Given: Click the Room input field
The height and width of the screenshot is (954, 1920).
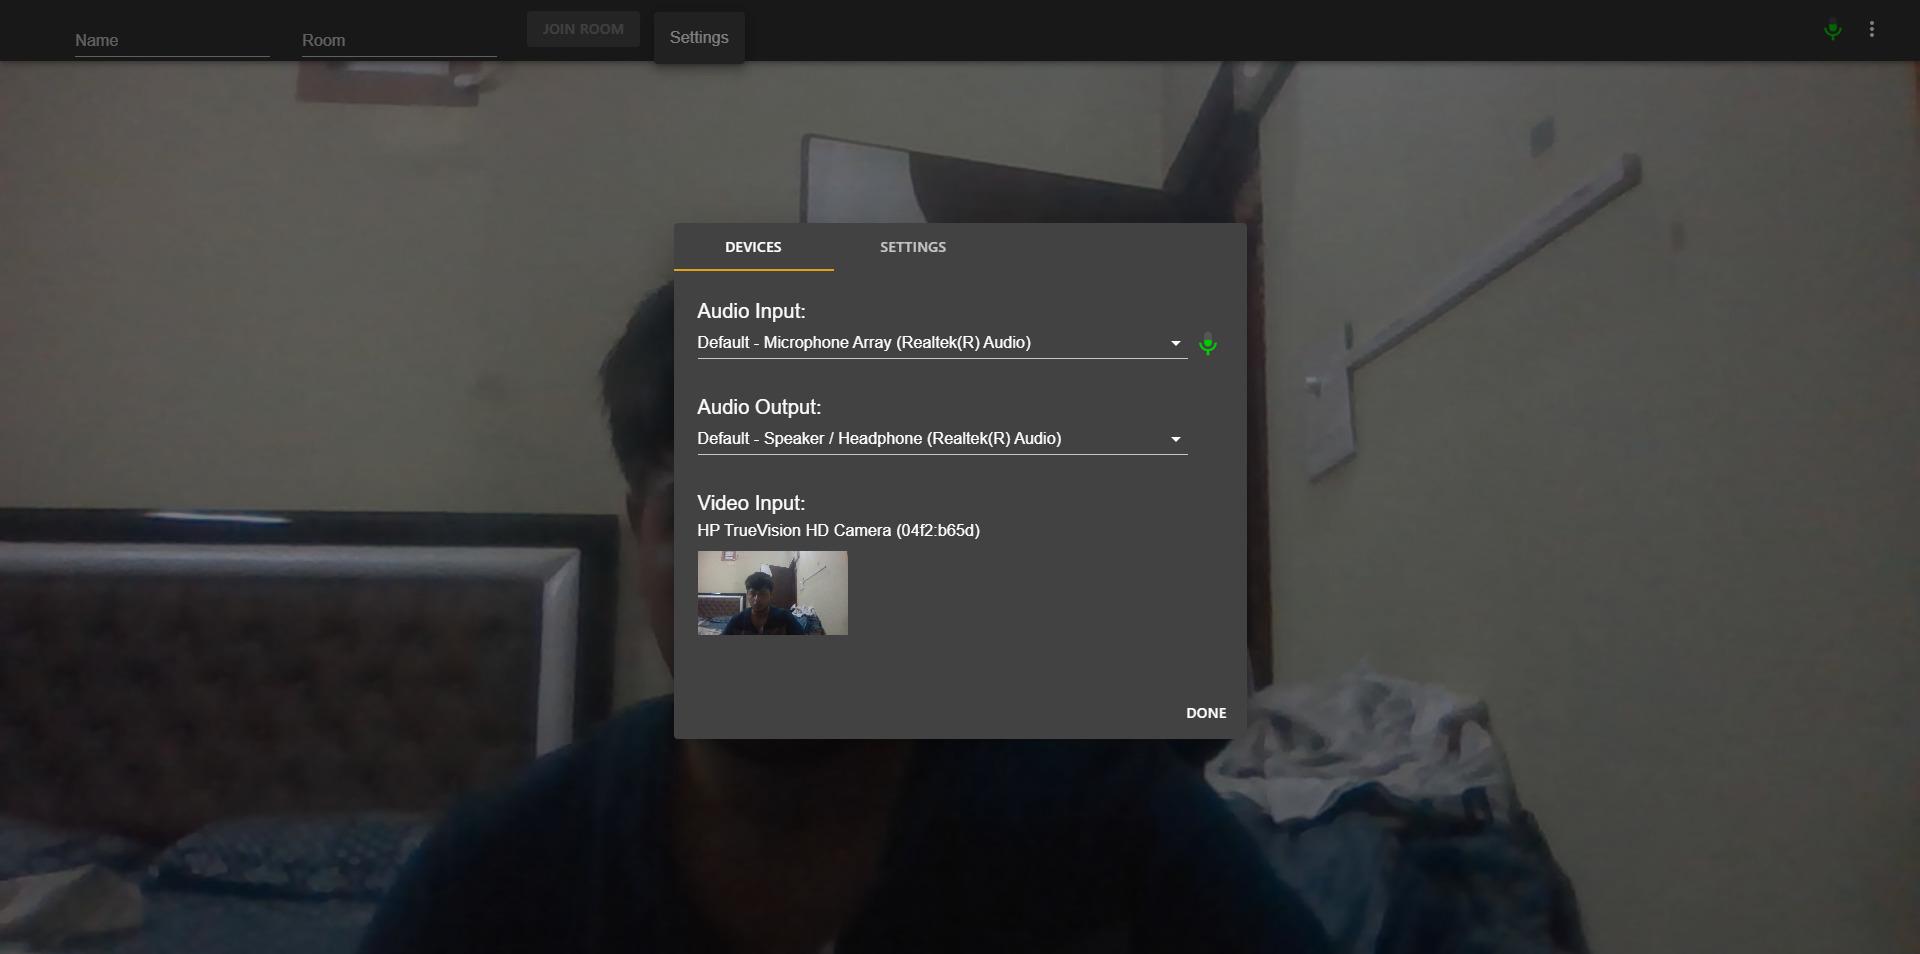Looking at the screenshot, I should coord(398,41).
